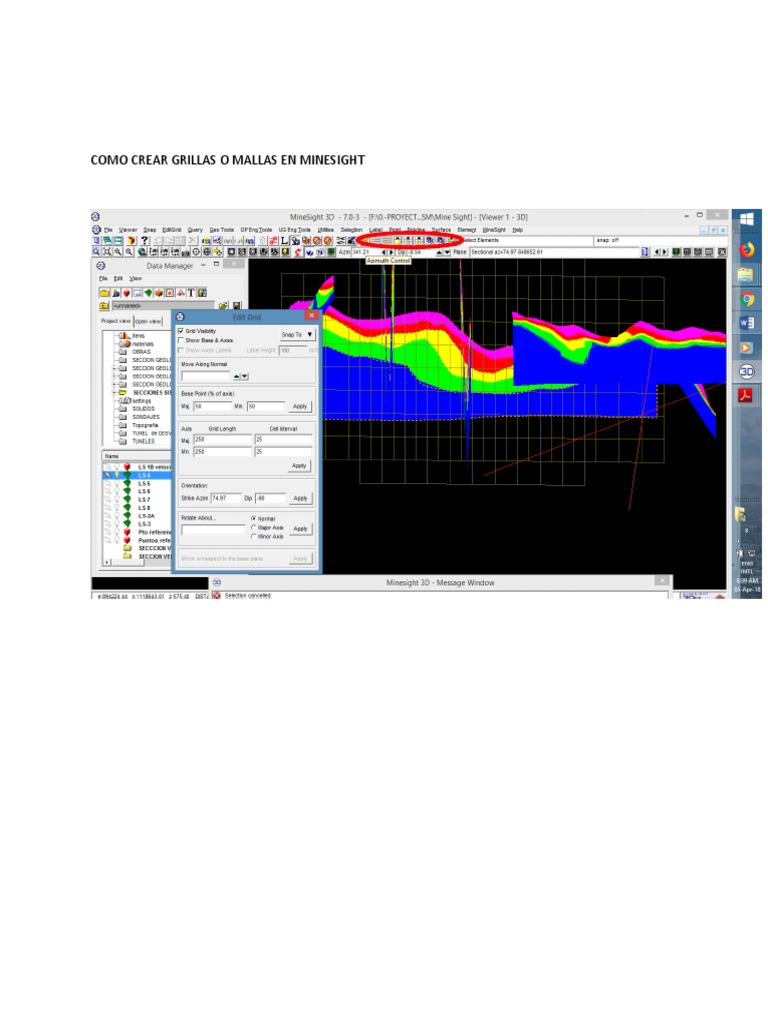
Task: Click the first magnifier zoom toolbar icon
Action: [x=96, y=251]
